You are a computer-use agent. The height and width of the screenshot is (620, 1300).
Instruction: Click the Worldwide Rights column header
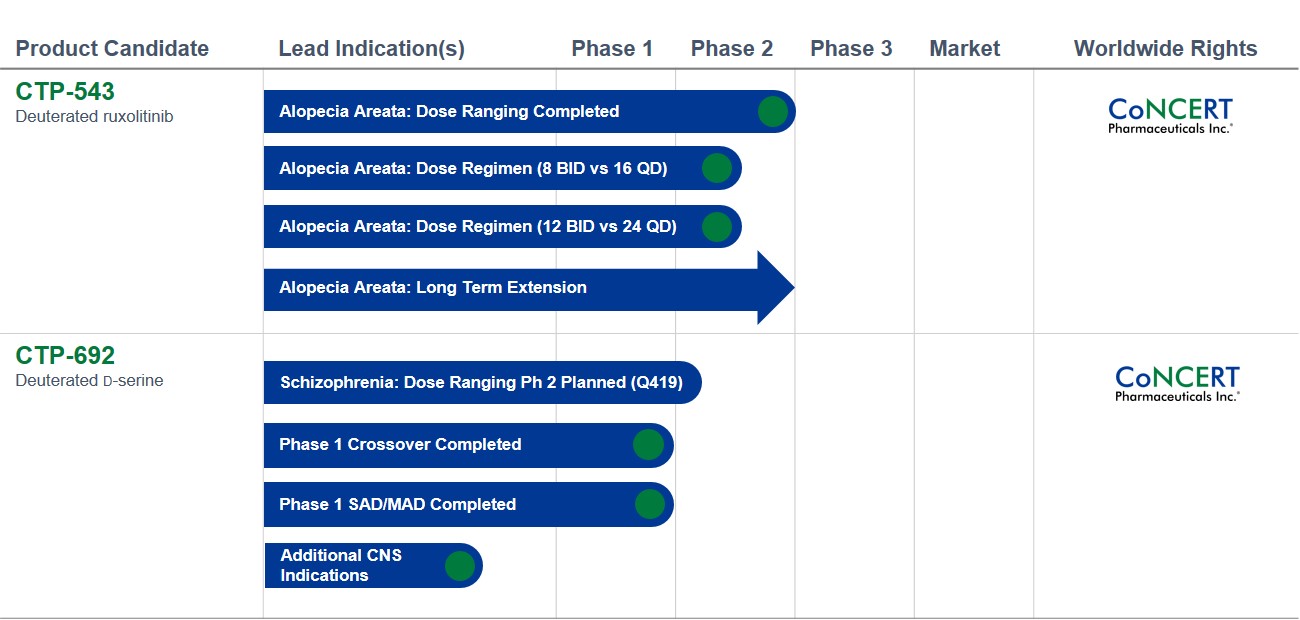point(1166,48)
